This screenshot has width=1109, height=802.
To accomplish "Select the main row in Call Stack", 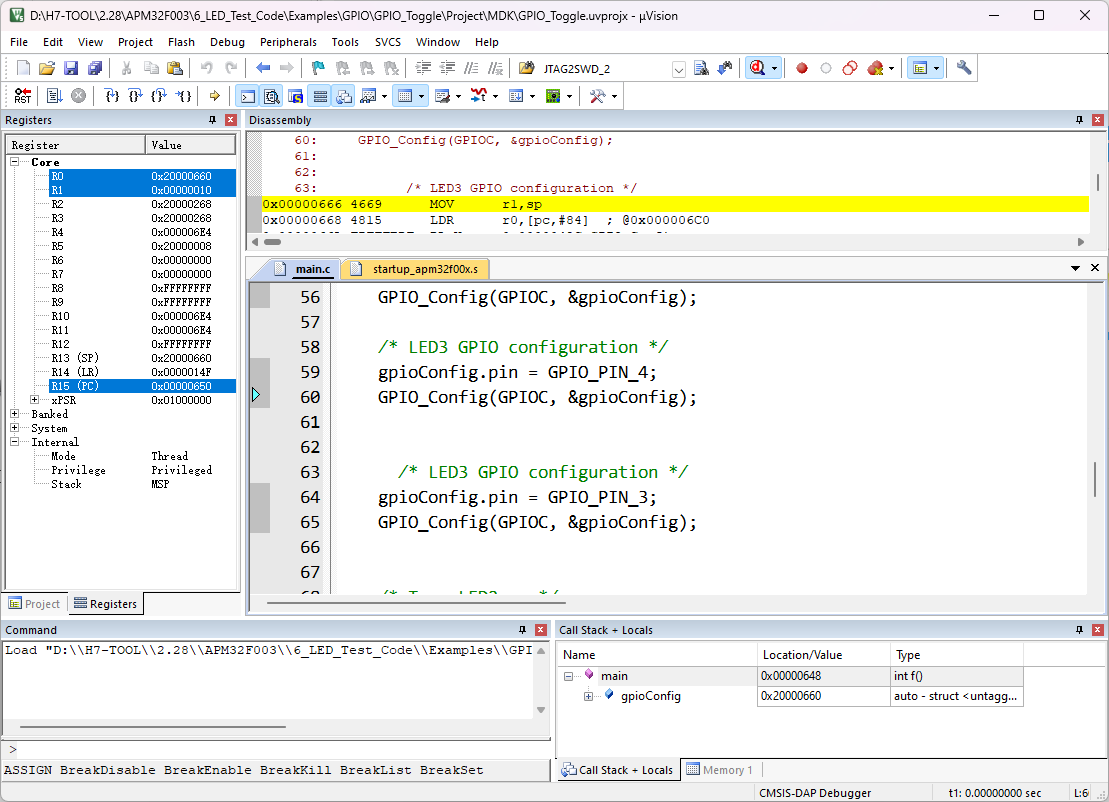I will pyautogui.click(x=791, y=676).
